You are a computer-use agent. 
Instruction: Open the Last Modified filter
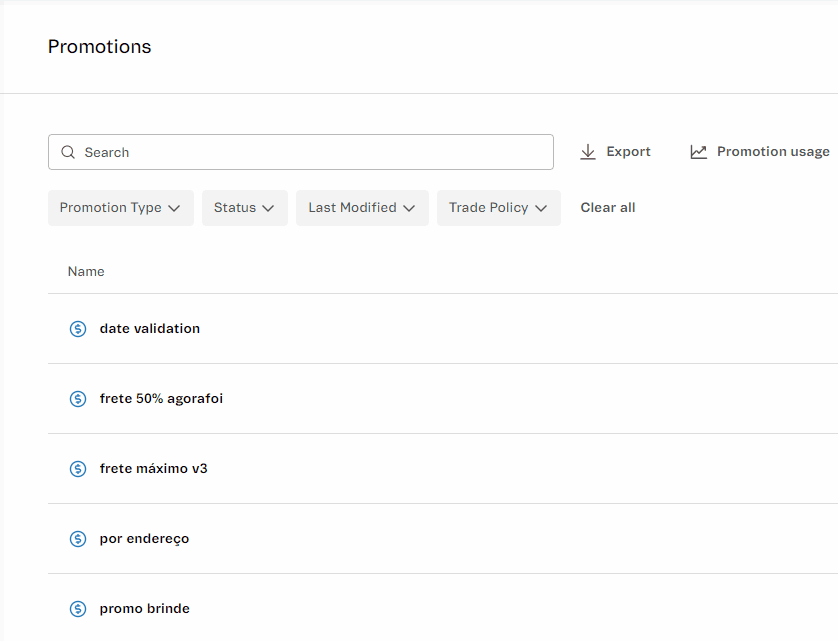(361, 208)
